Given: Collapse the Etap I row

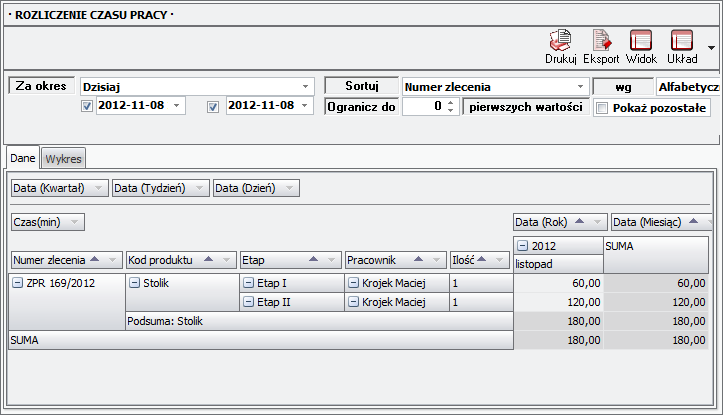Looking at the screenshot, I should [250, 283].
